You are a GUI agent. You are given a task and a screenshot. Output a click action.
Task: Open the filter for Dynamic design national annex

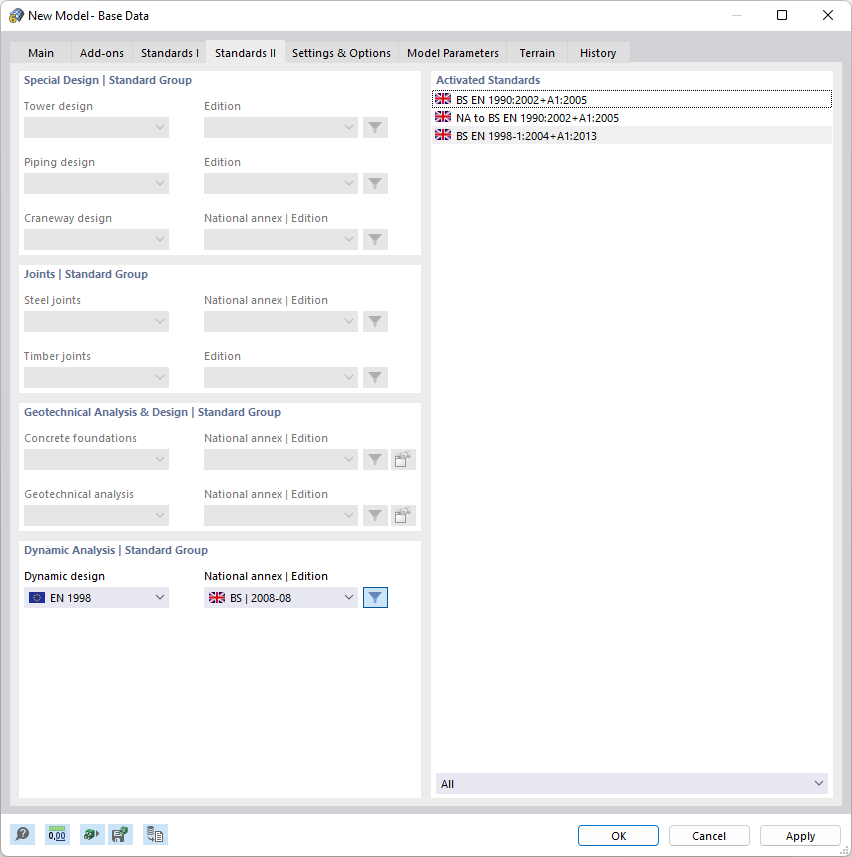(x=375, y=597)
